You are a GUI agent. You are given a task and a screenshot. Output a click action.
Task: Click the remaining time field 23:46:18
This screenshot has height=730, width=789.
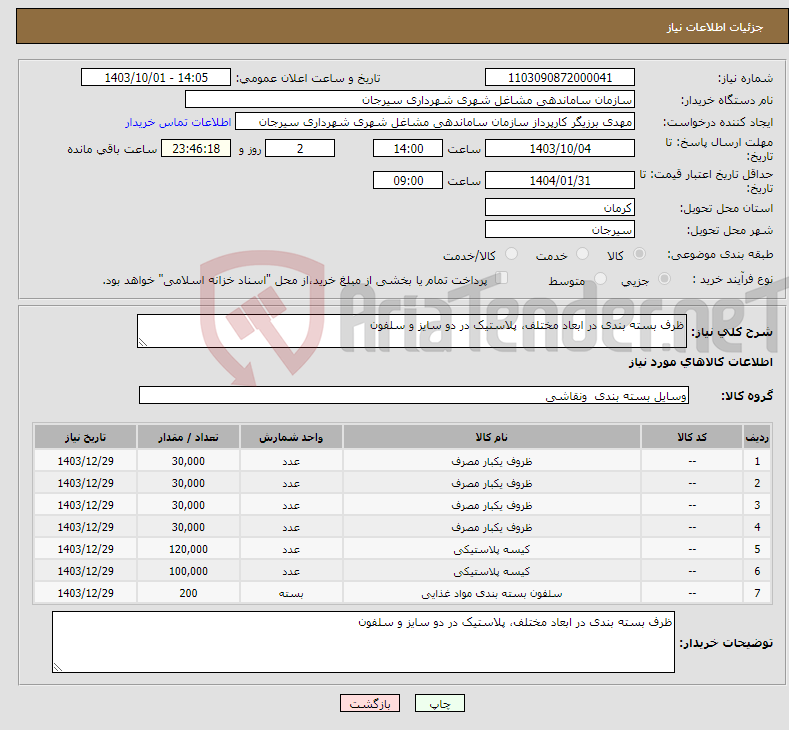(x=196, y=148)
